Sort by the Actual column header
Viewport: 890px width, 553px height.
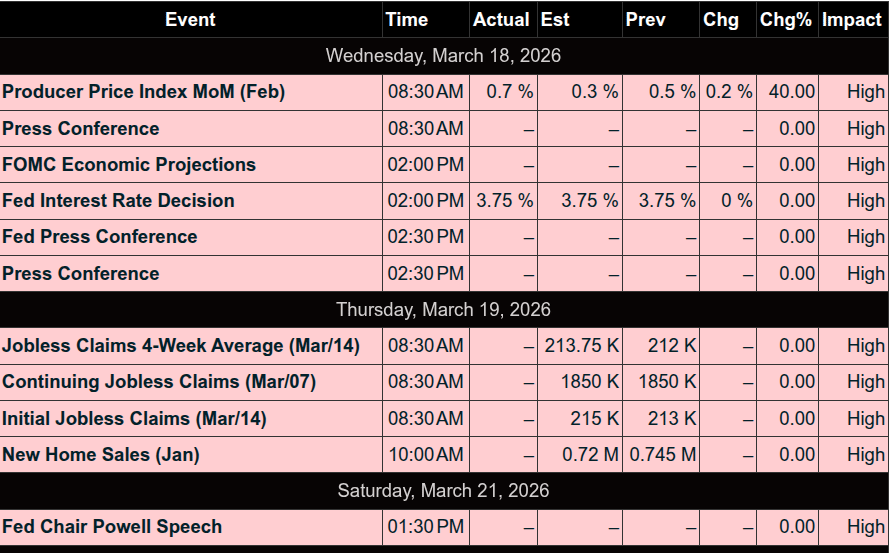501,19
